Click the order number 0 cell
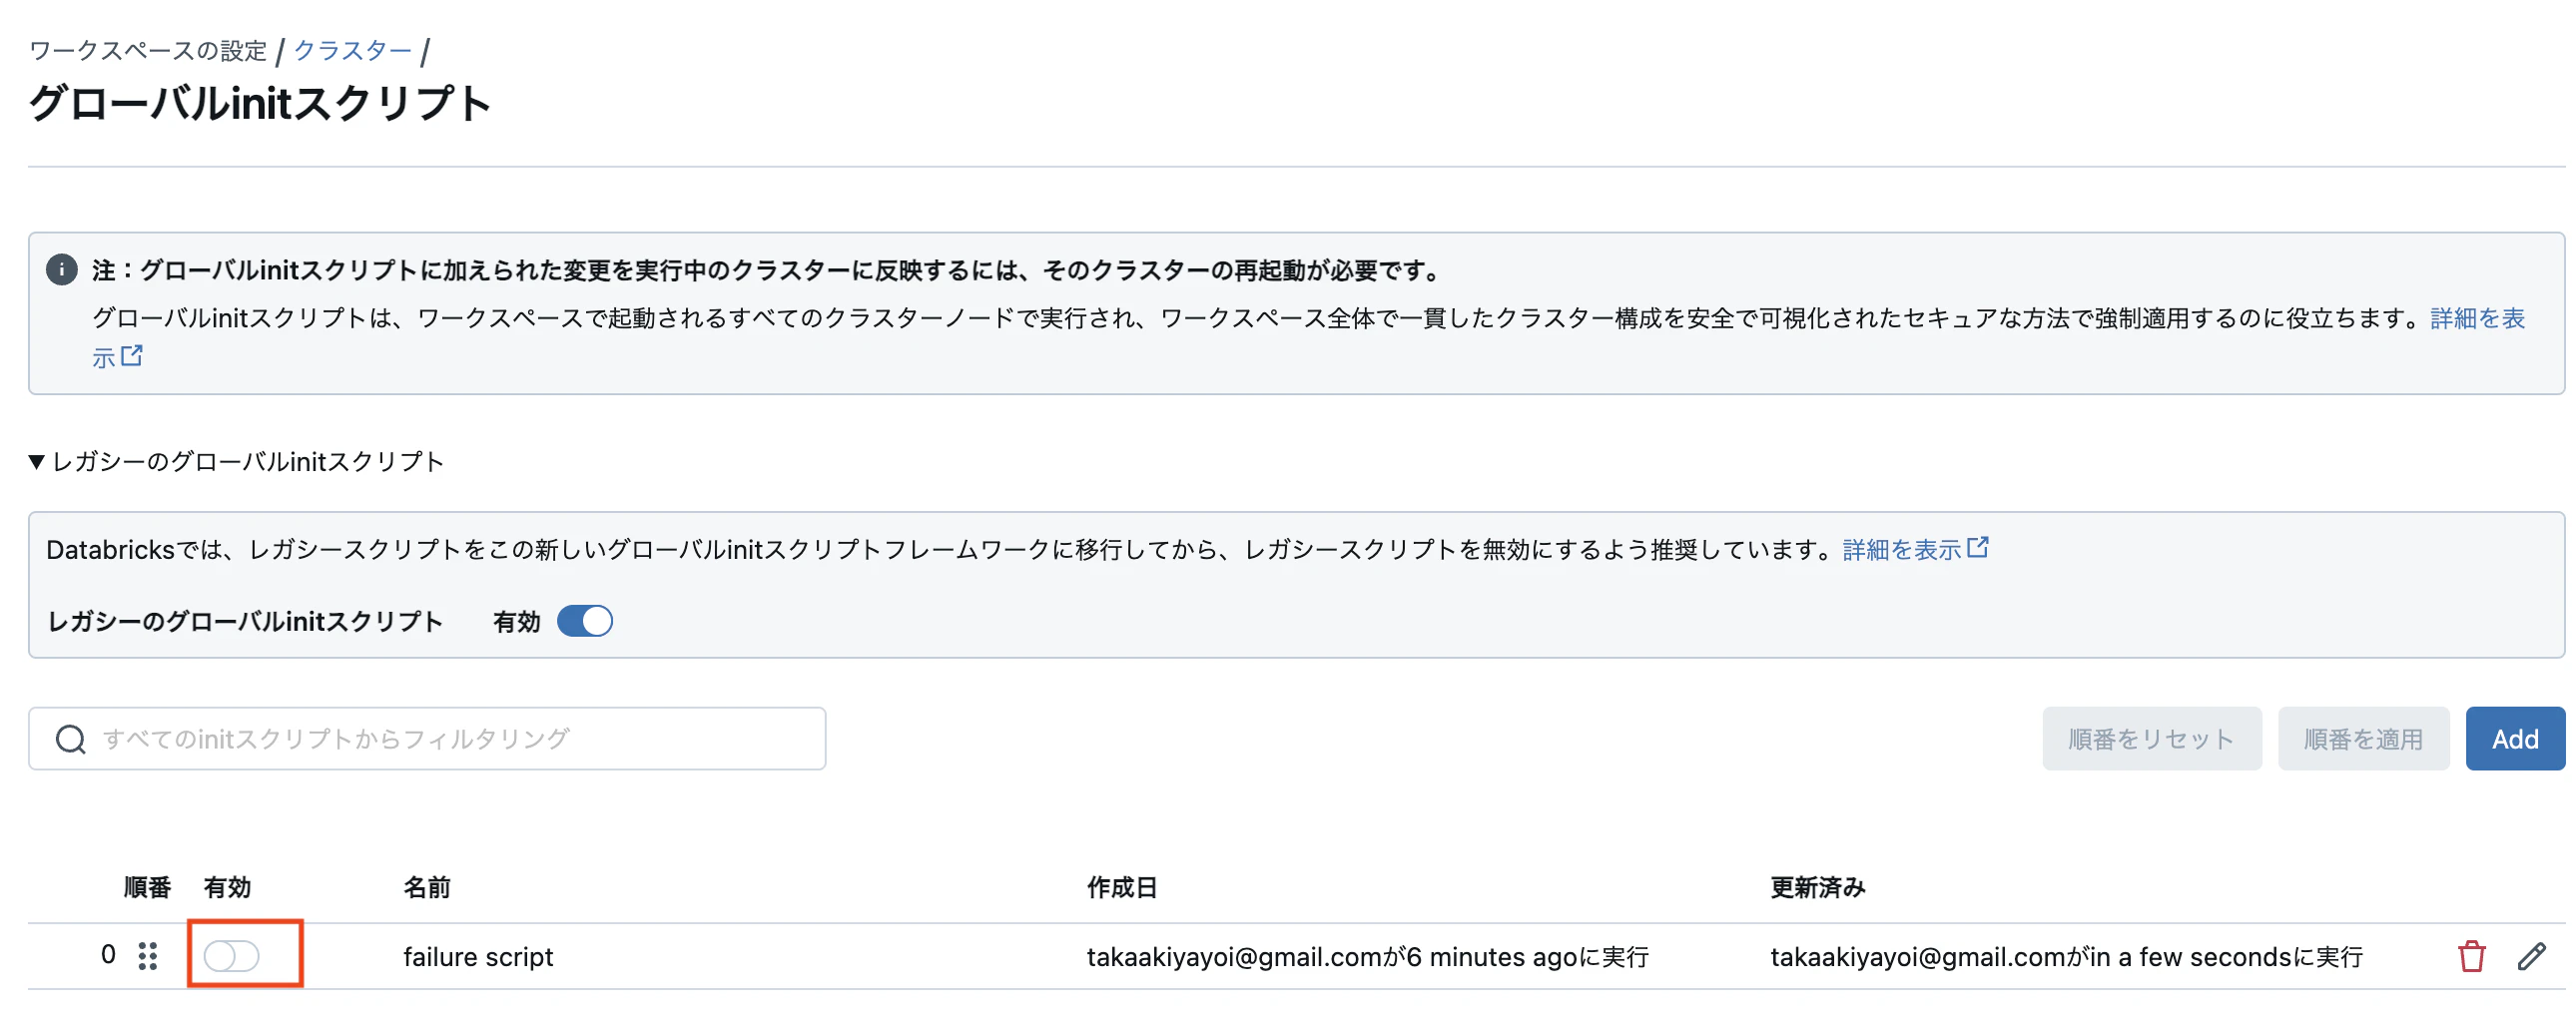The height and width of the screenshot is (1018, 2576). (108, 955)
